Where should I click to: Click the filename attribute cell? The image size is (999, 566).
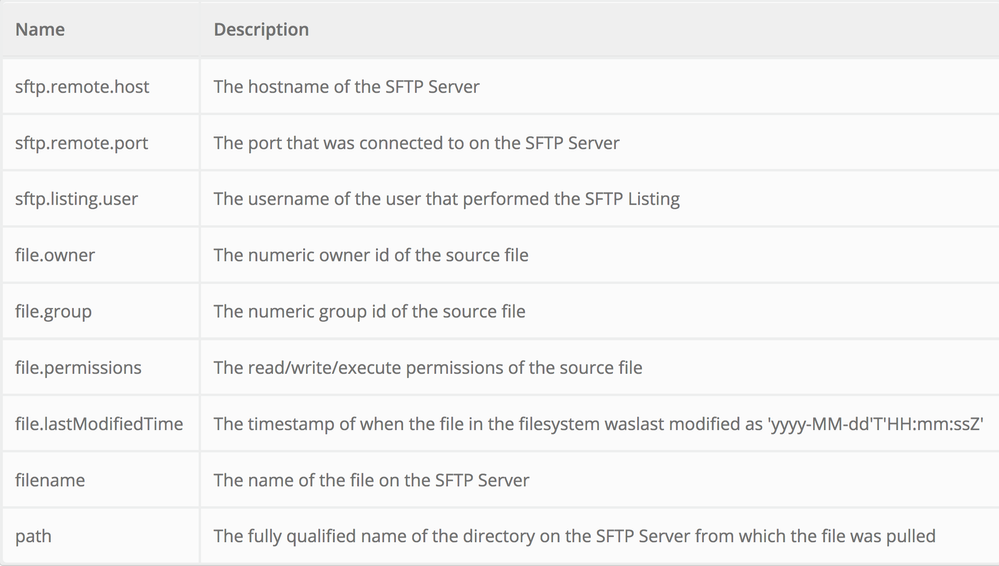[50, 480]
